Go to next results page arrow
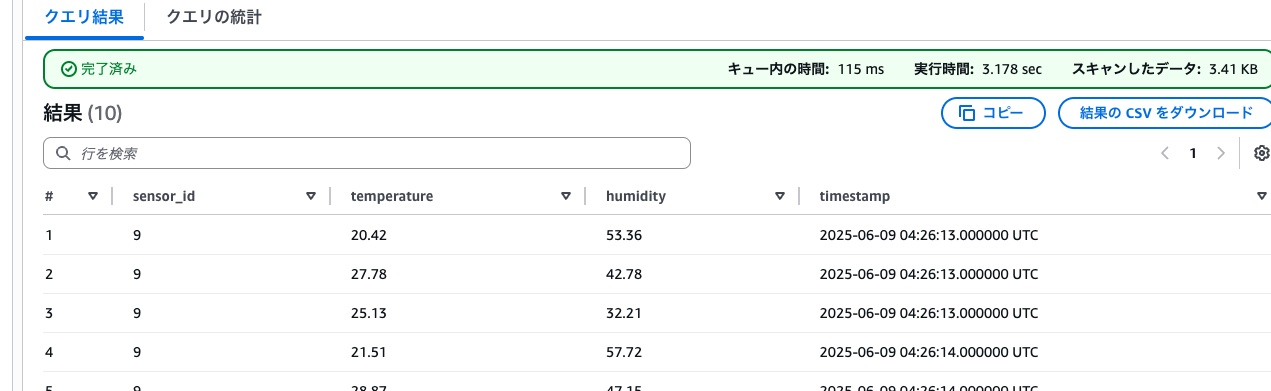This screenshot has width=1271, height=391. pos(1220,153)
